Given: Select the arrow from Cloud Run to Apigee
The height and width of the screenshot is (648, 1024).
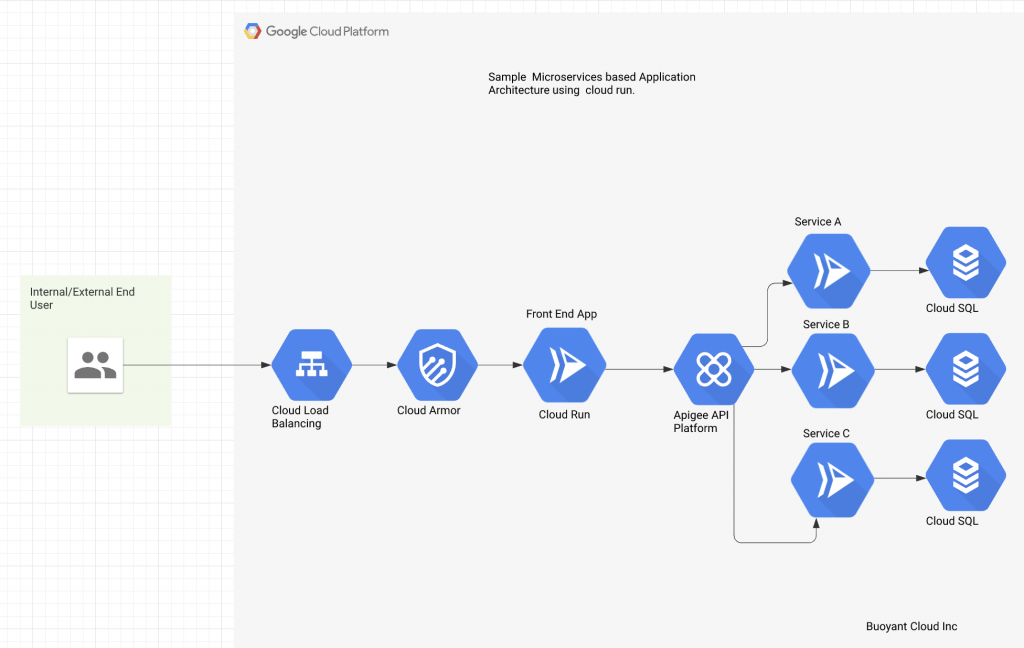Looking at the screenshot, I should 639,369.
